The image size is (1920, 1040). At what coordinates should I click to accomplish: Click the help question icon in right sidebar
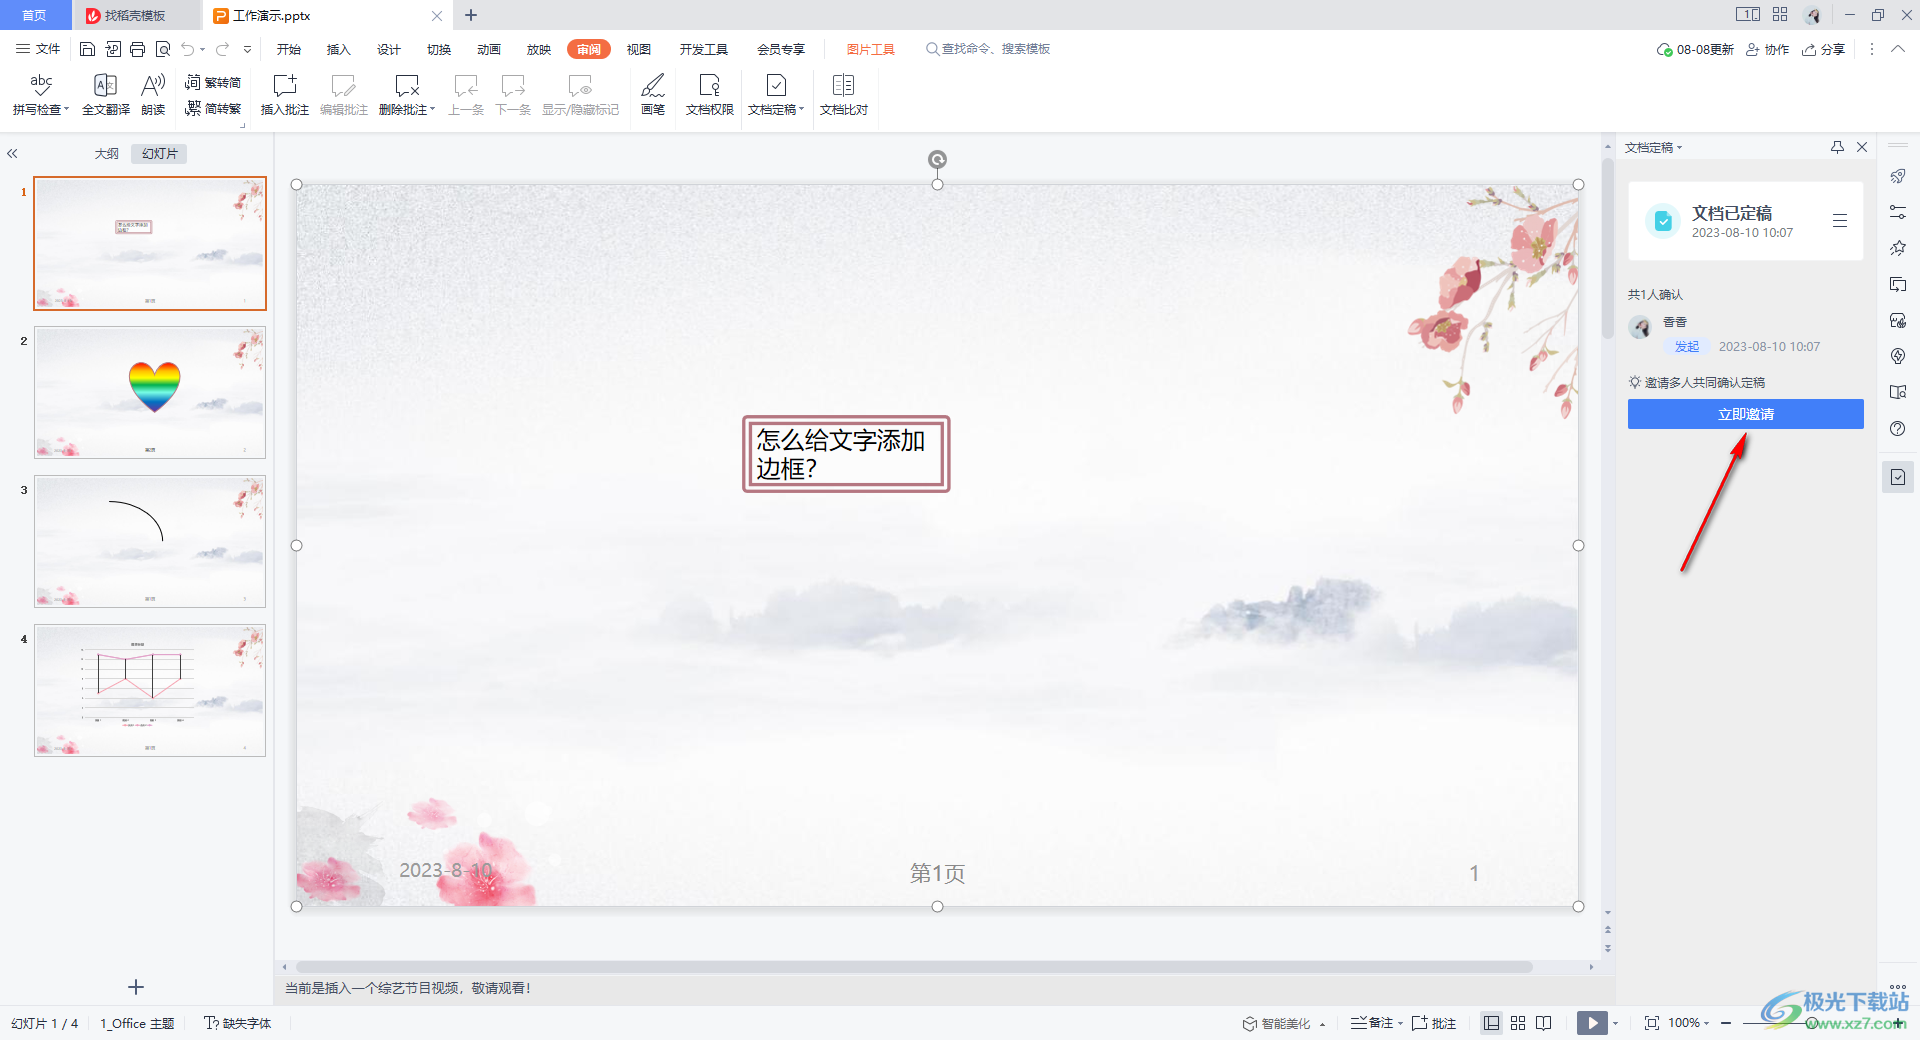(1898, 428)
